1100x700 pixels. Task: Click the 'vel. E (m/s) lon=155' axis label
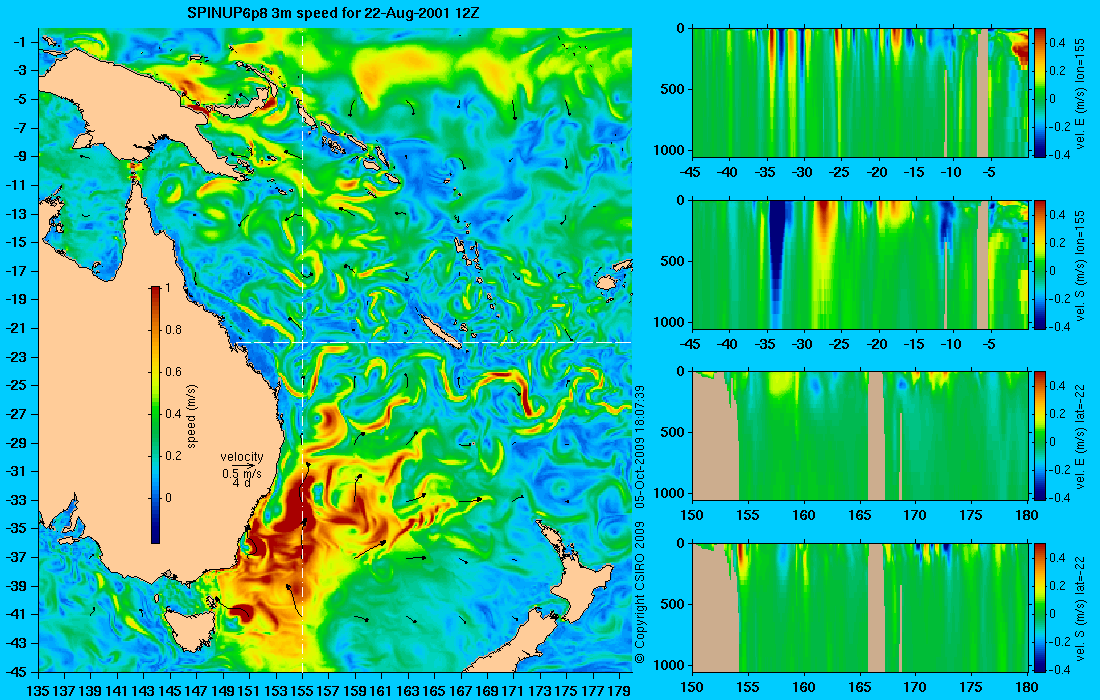1080,93
